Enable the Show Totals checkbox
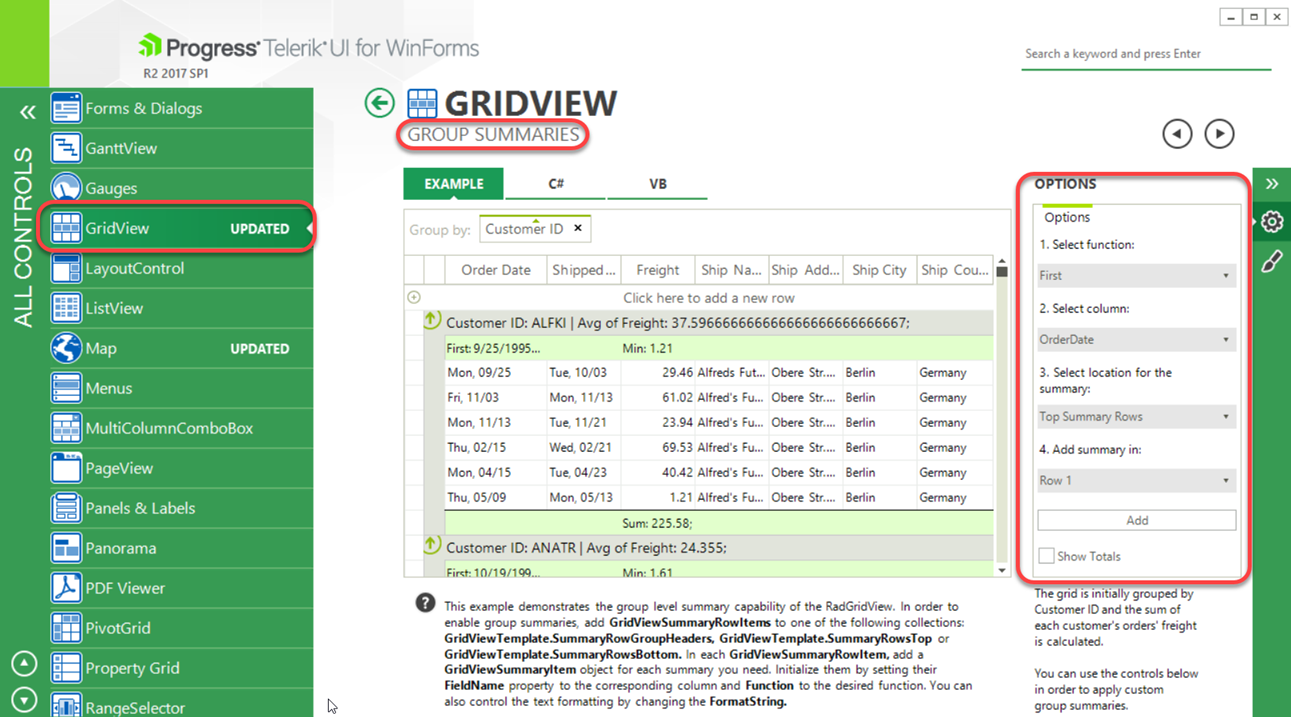Screen dimensions: 1291x717 (1046, 556)
